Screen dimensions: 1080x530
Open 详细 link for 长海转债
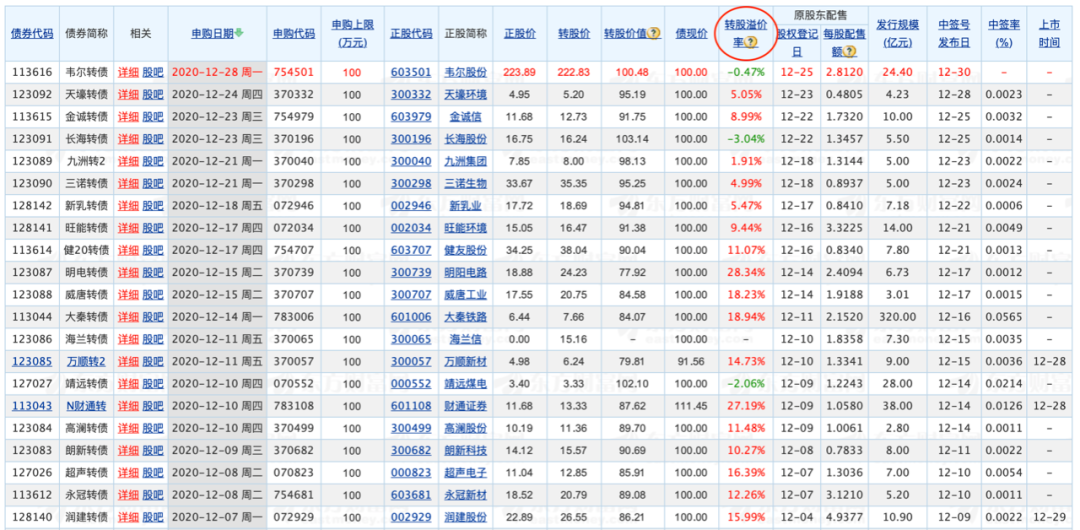tap(128, 139)
